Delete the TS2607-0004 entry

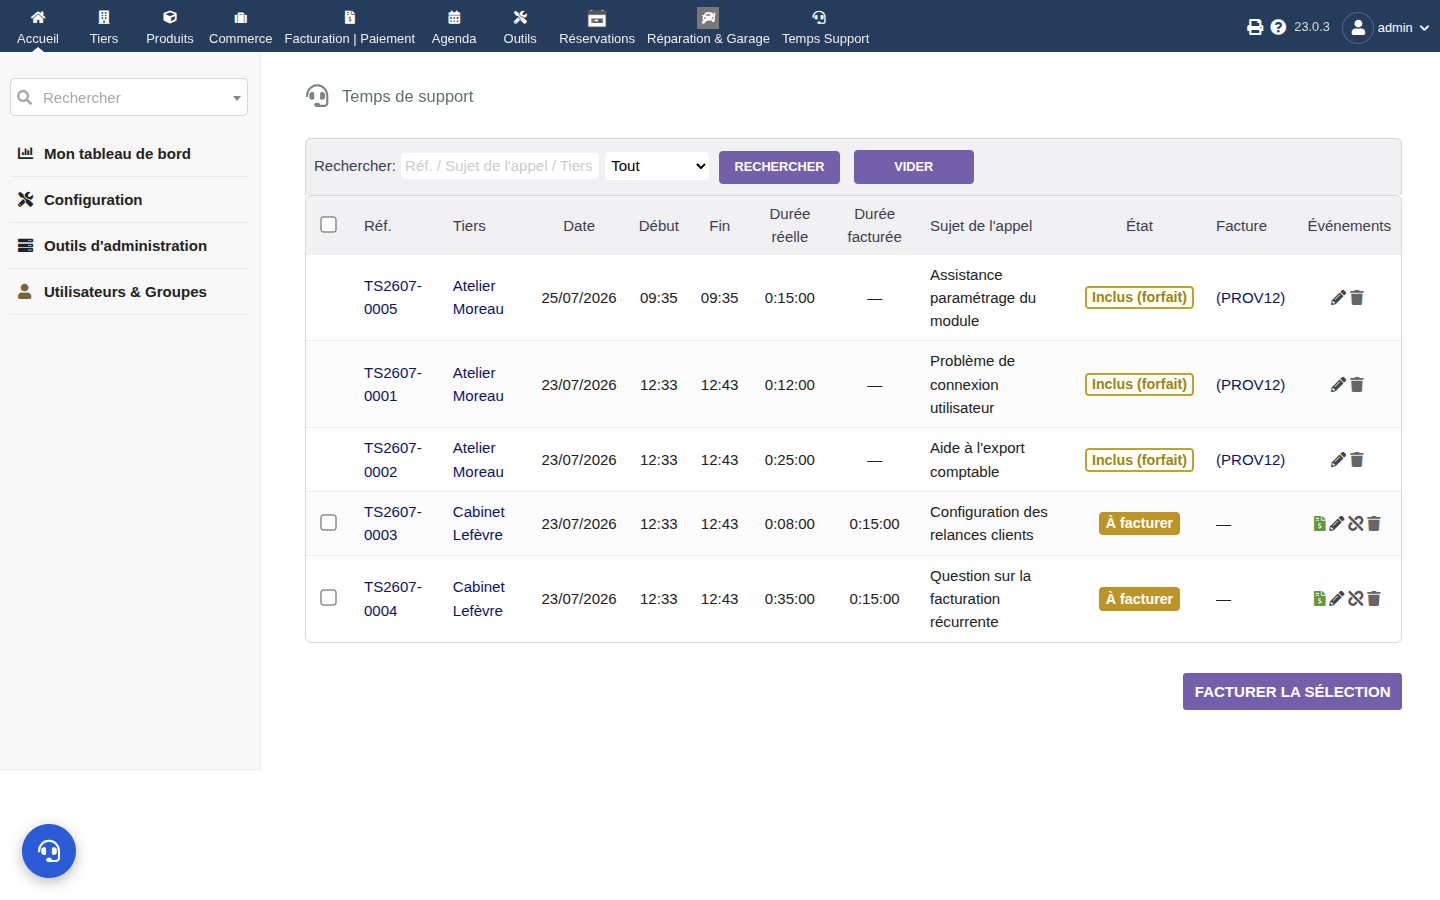[x=1374, y=599]
